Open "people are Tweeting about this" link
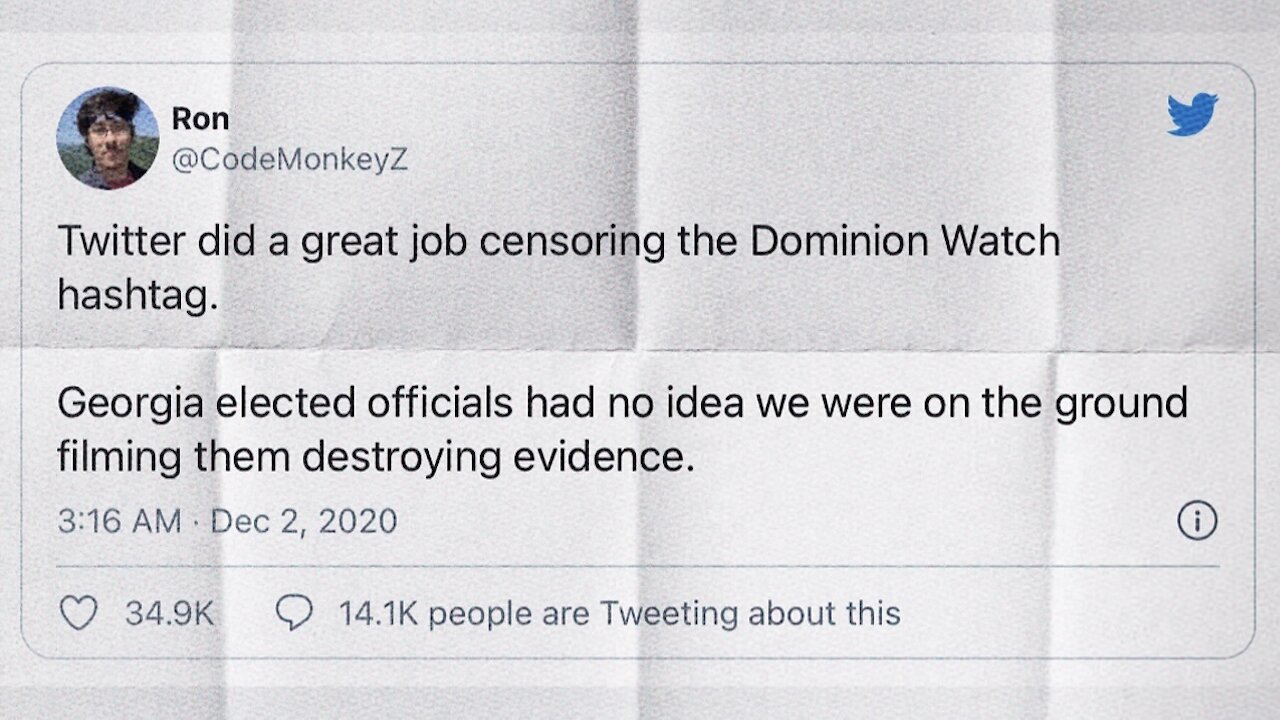 coord(664,613)
